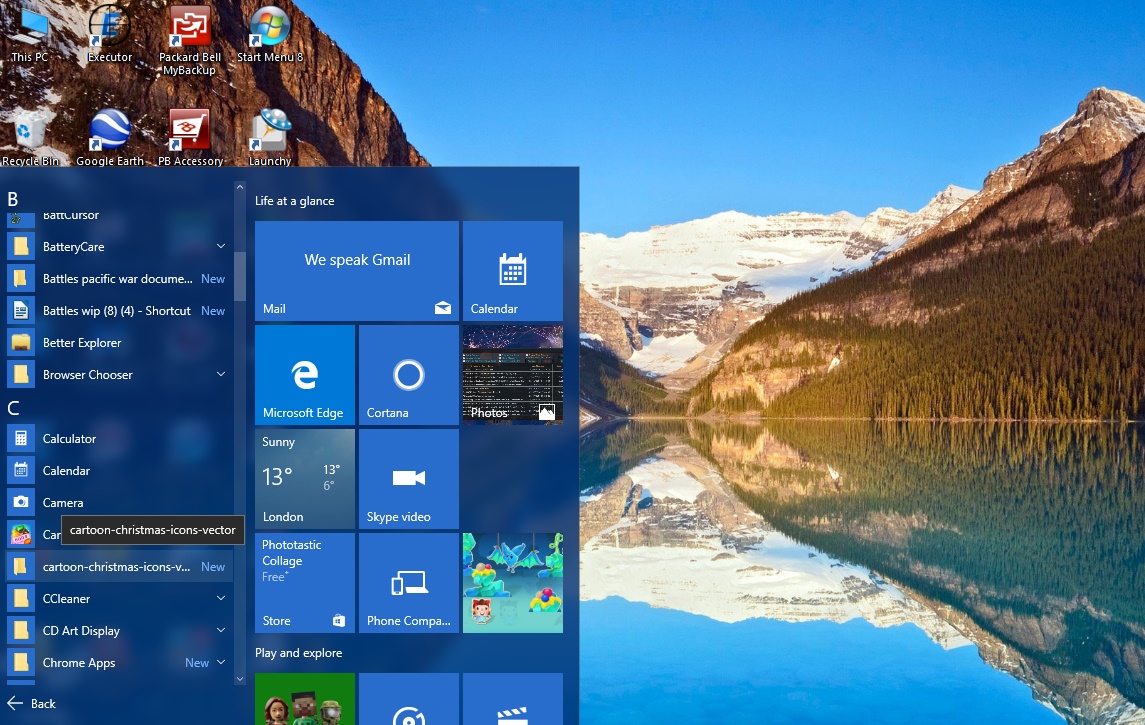Open This PC desktop icon
Screen dimensions: 1145x725
pyautogui.click(x=29, y=33)
